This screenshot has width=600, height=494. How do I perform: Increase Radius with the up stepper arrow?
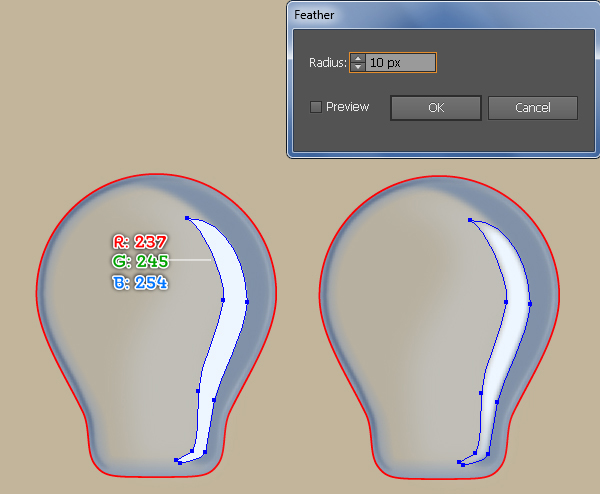point(358,58)
